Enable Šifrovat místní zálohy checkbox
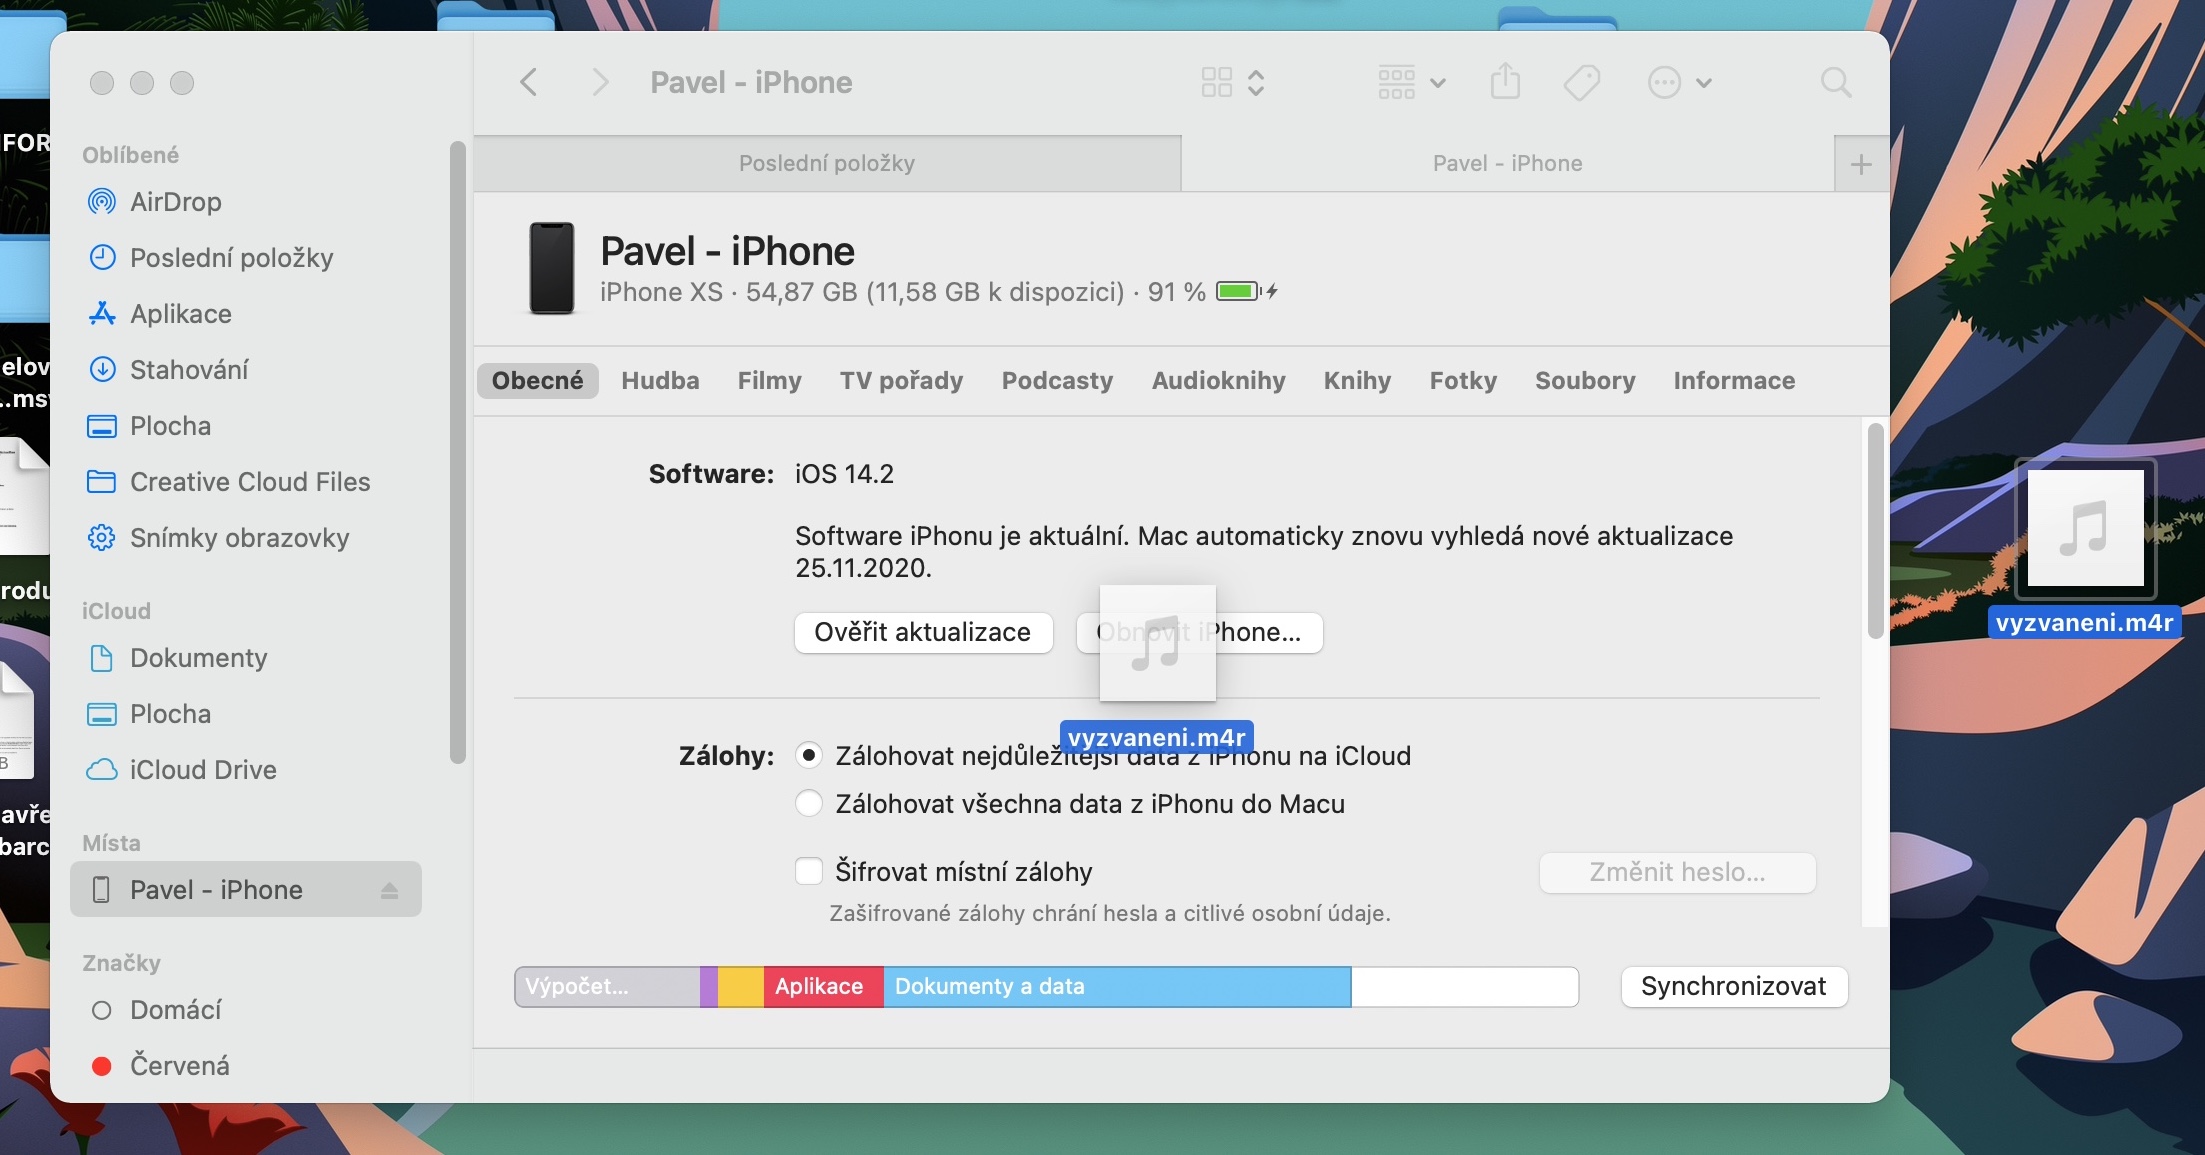This screenshot has width=2205, height=1155. pyautogui.click(x=809, y=872)
